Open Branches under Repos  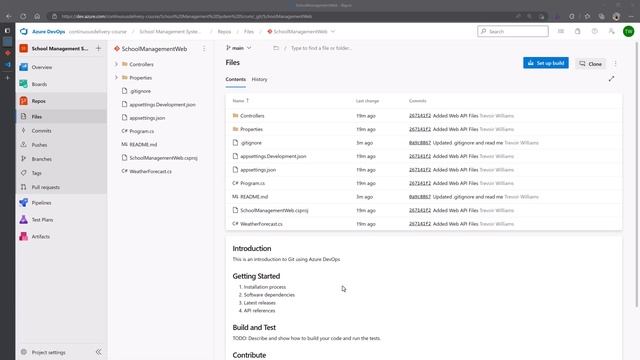(61, 159)
